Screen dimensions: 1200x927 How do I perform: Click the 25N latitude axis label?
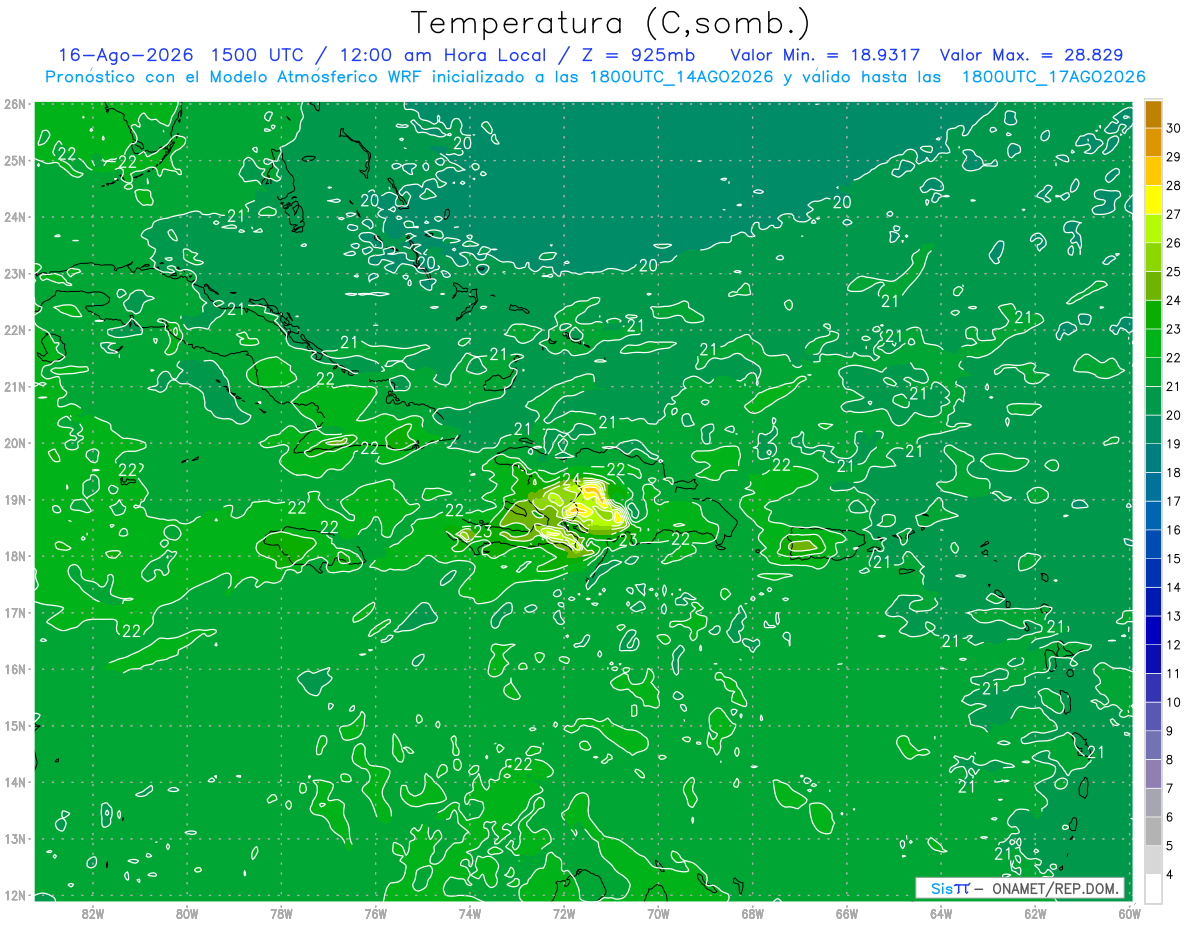15,161
